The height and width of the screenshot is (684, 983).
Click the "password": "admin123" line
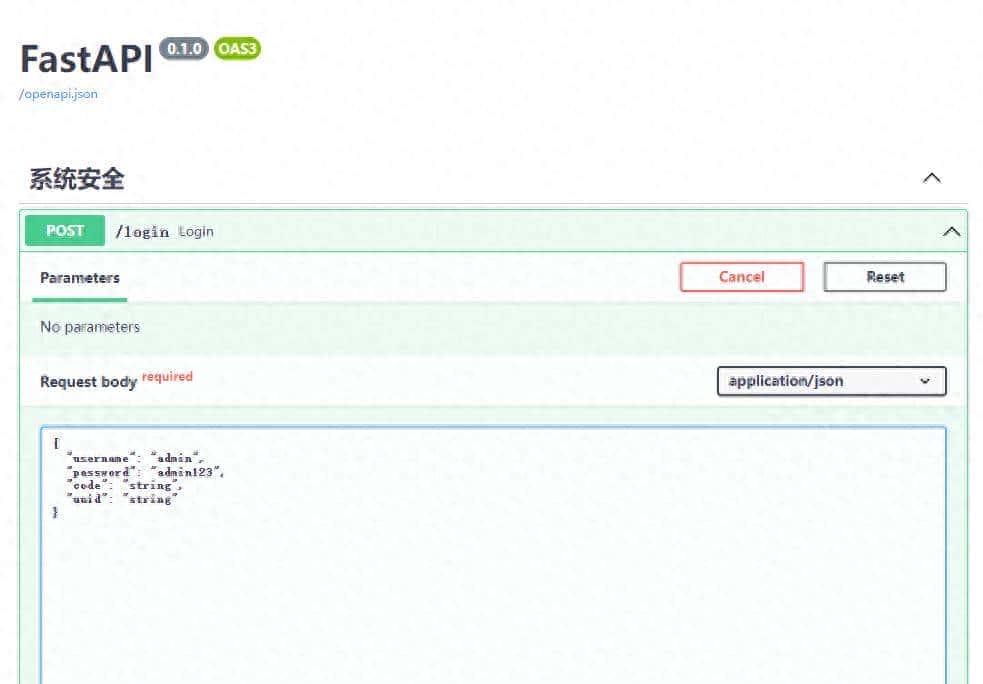click(x=145, y=472)
